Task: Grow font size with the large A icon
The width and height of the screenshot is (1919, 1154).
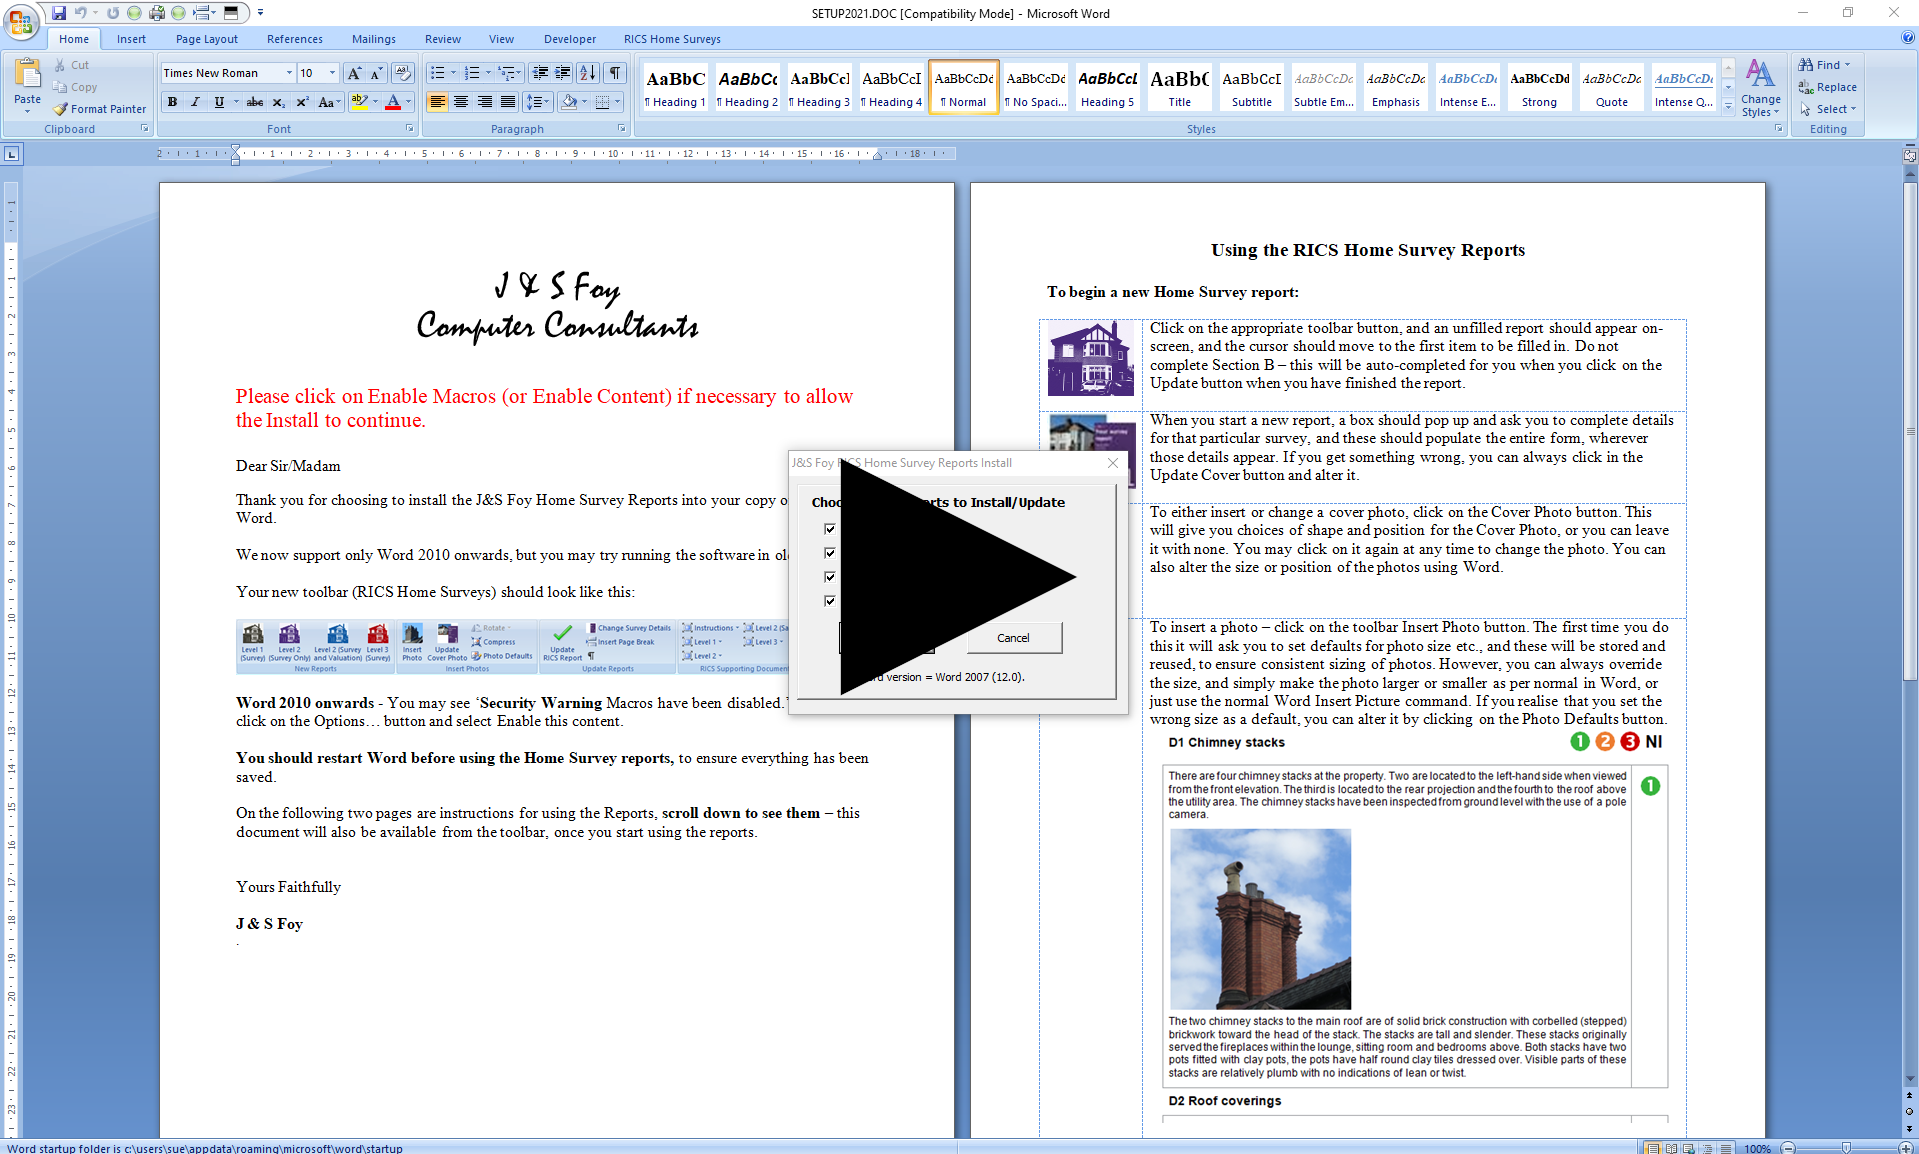Action: coord(354,73)
